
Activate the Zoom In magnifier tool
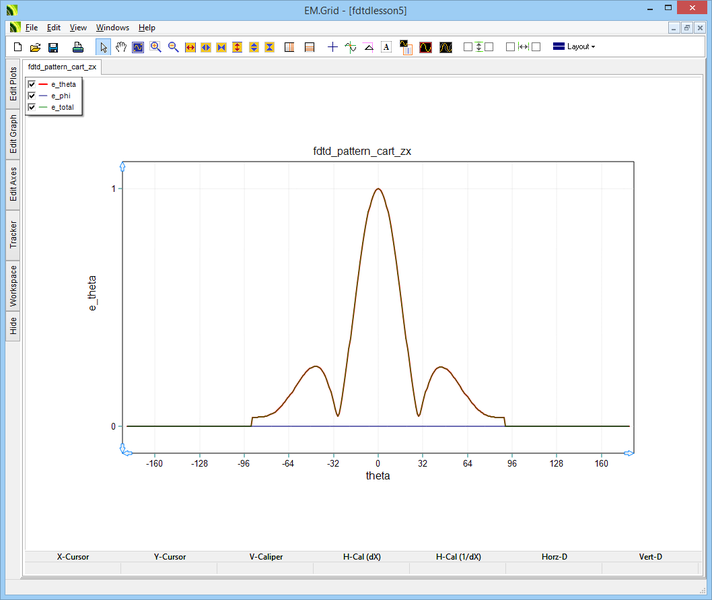click(x=156, y=47)
